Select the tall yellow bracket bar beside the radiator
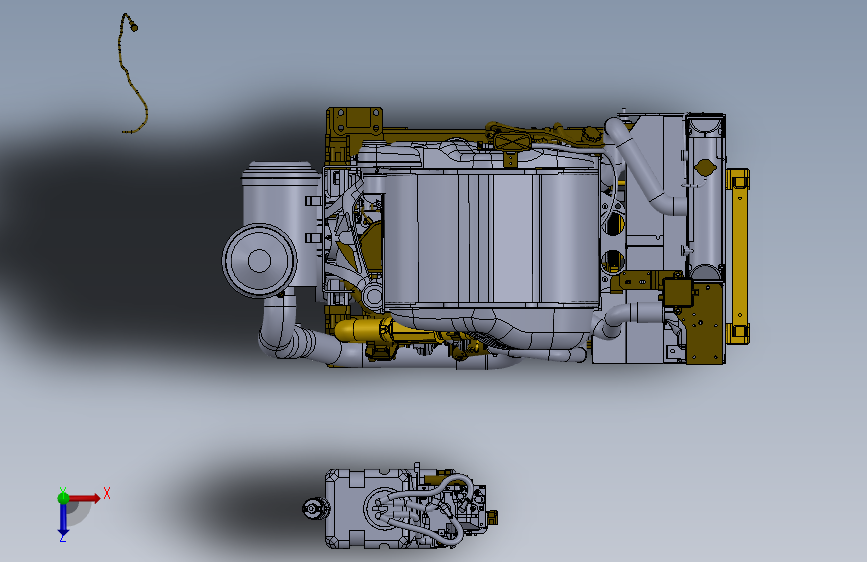The width and height of the screenshot is (867, 562). tap(738, 257)
